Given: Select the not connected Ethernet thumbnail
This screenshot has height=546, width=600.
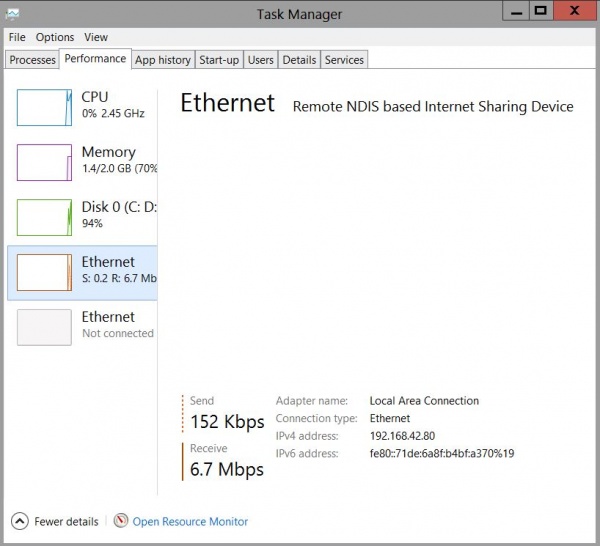Looking at the screenshot, I should pos(44,327).
